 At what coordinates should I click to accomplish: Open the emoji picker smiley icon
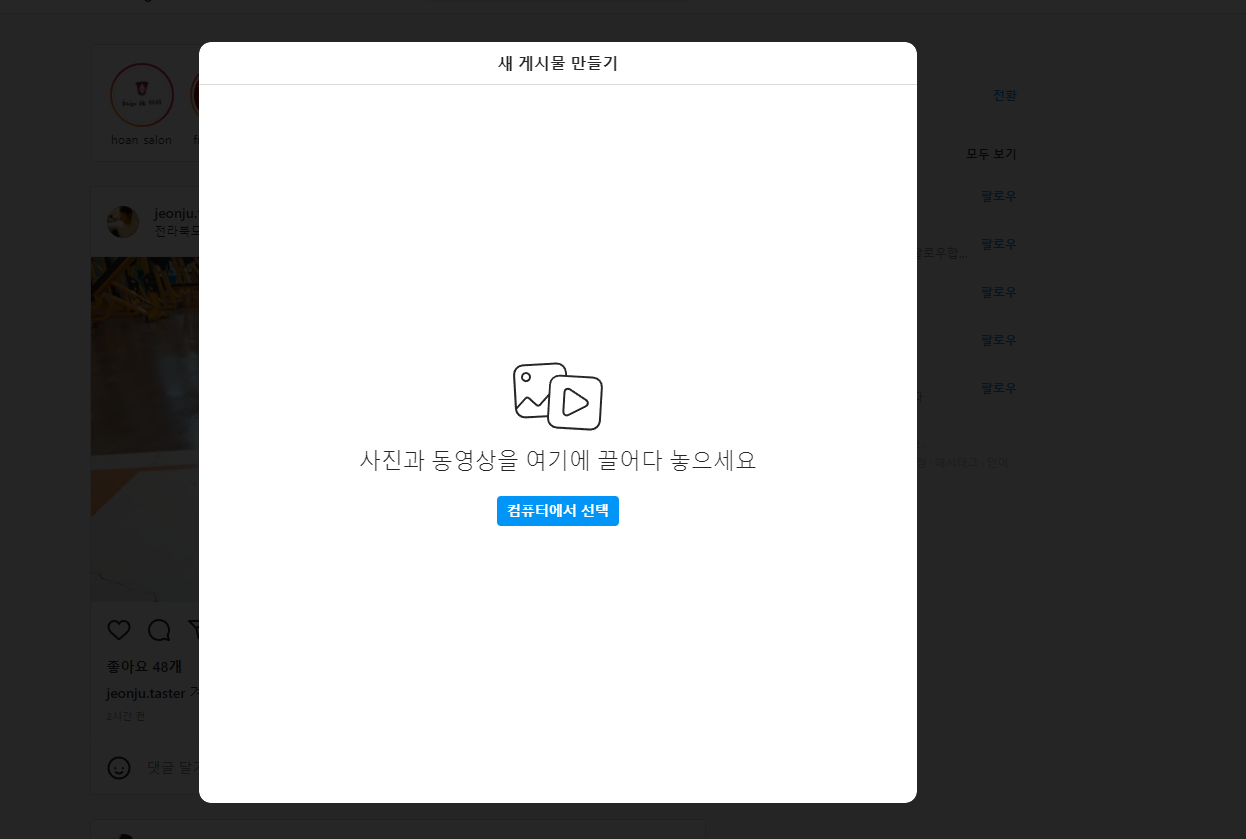point(119,768)
